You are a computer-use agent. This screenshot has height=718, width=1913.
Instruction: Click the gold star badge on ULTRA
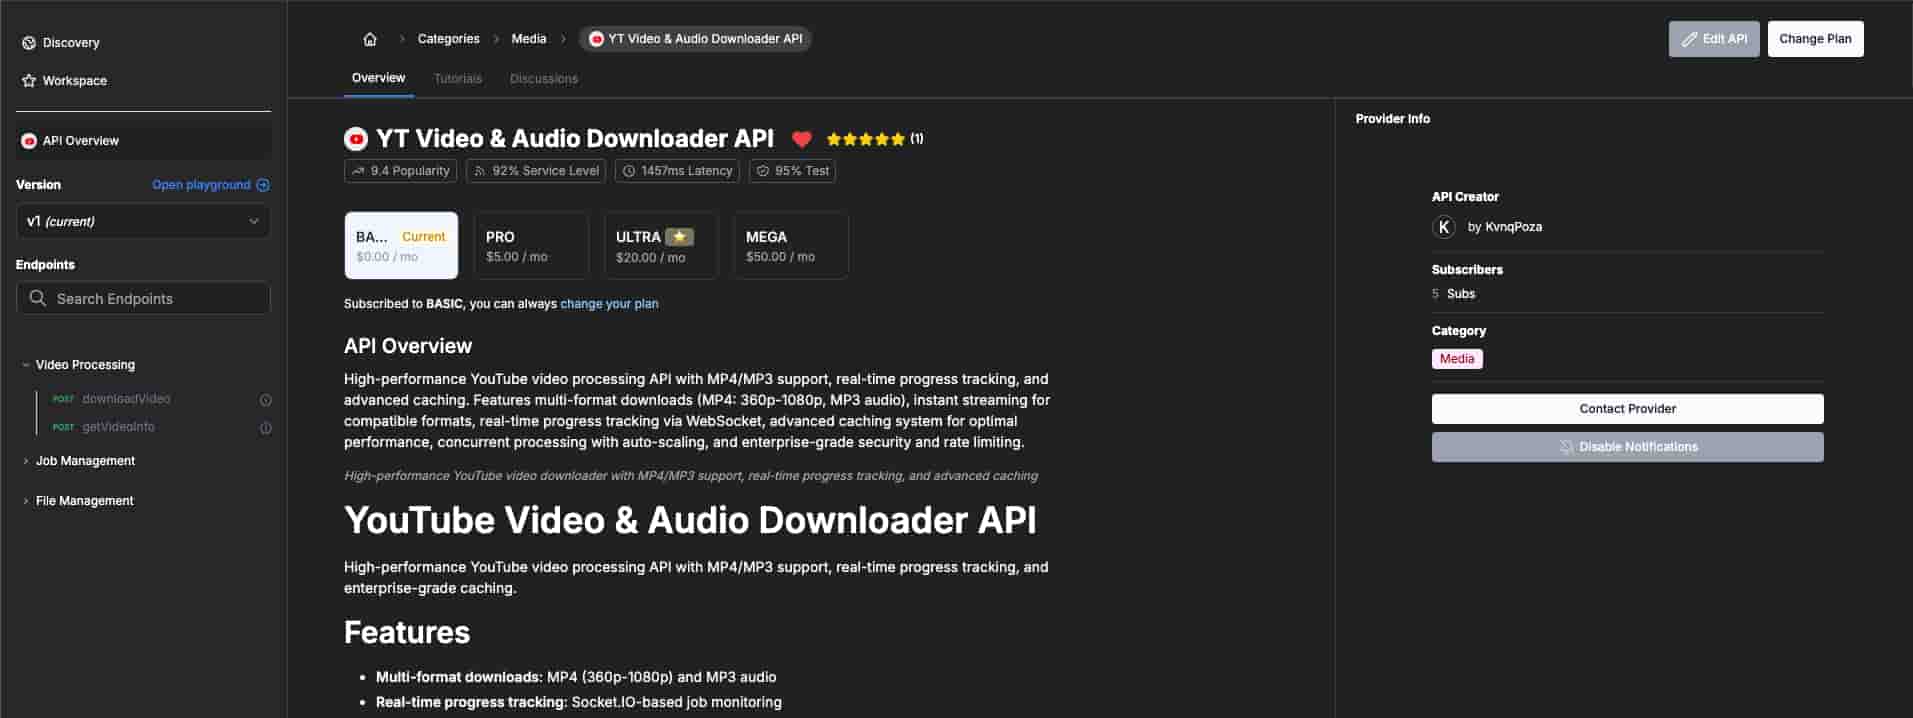[680, 237]
